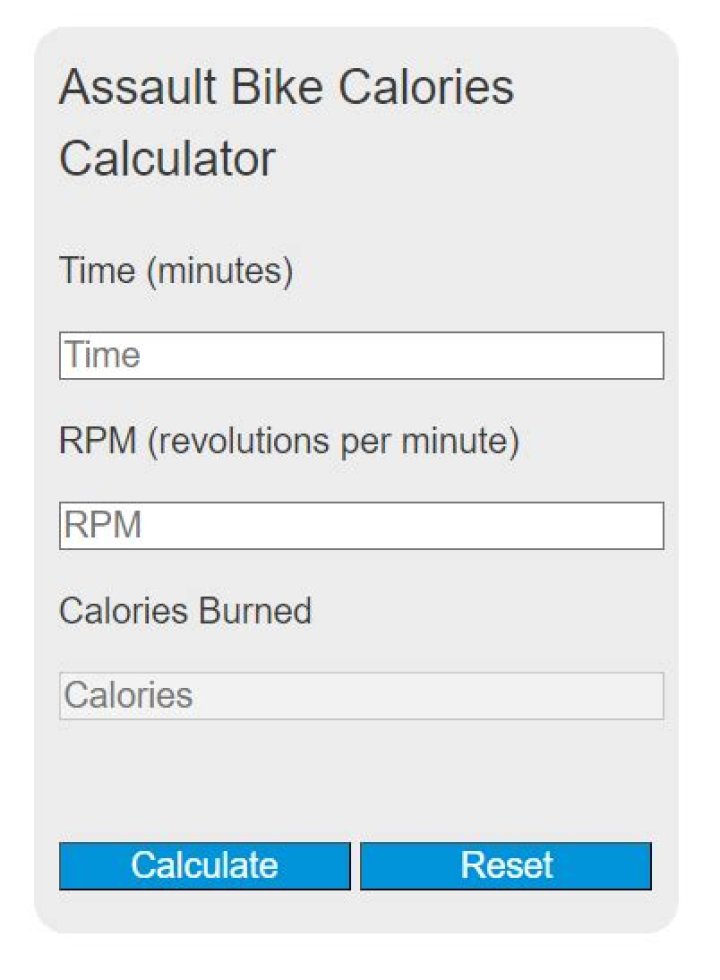Select the Calories output field
This screenshot has height=980, width=720.
[x=361, y=696]
